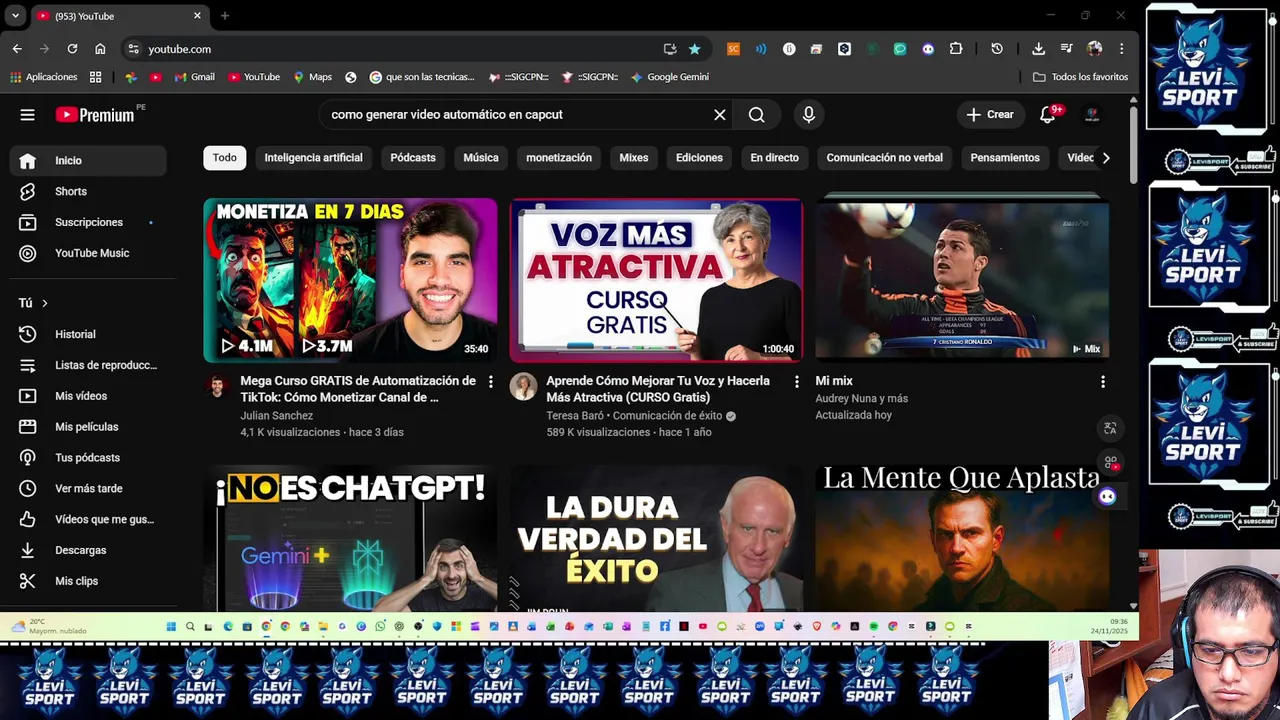Select the Música filter chip

coord(481,158)
